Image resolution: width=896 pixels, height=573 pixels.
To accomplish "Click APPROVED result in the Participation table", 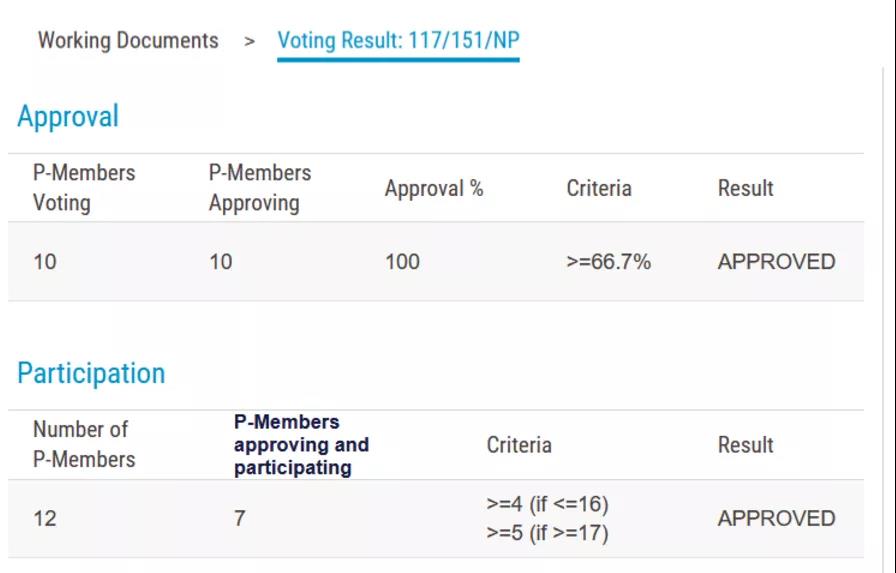I will [x=776, y=519].
